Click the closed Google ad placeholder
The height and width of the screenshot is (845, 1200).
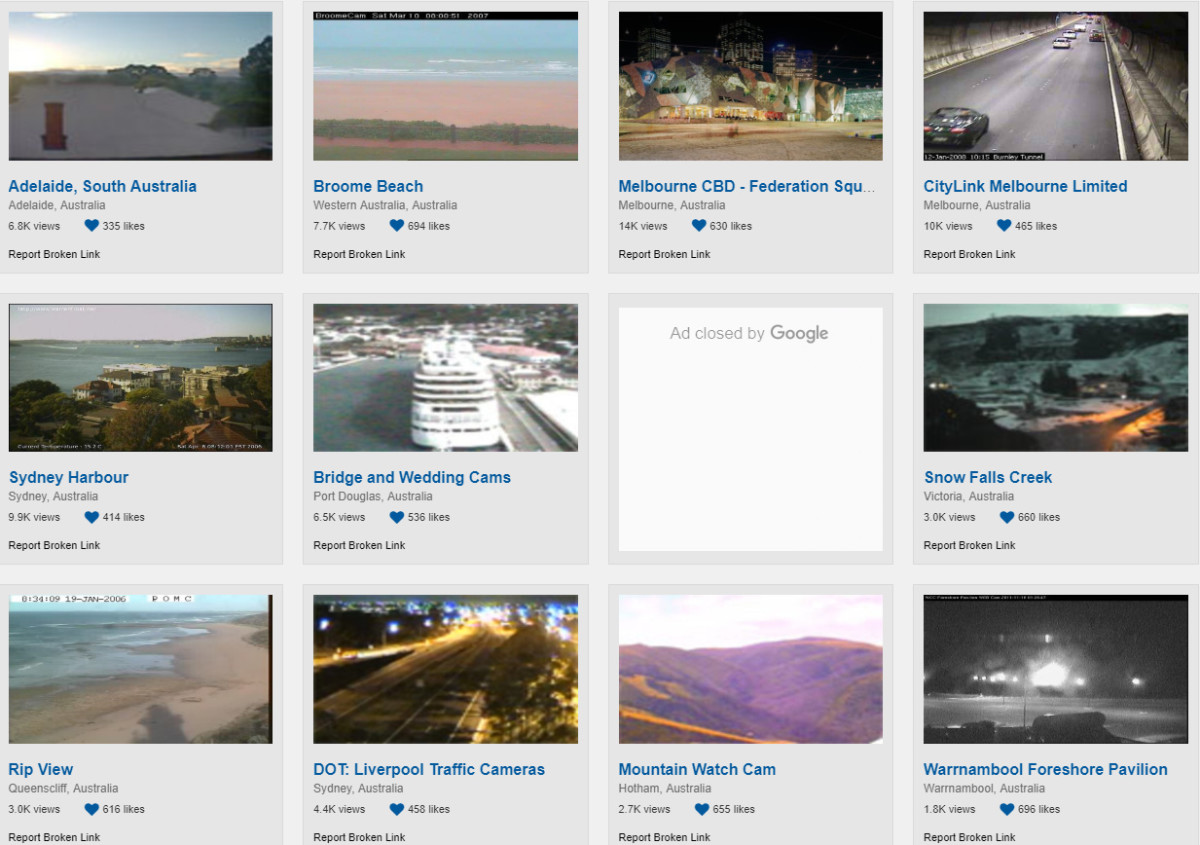(x=750, y=429)
